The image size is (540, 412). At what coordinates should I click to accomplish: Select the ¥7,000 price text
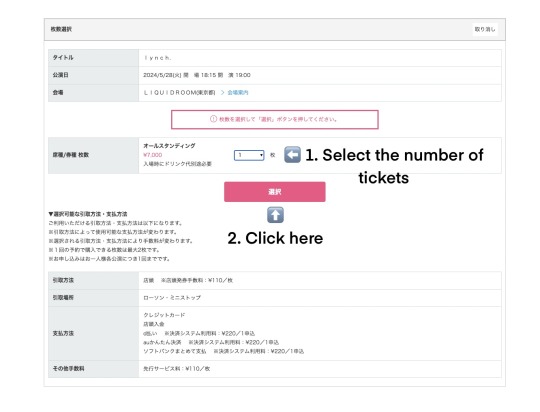[153, 155]
